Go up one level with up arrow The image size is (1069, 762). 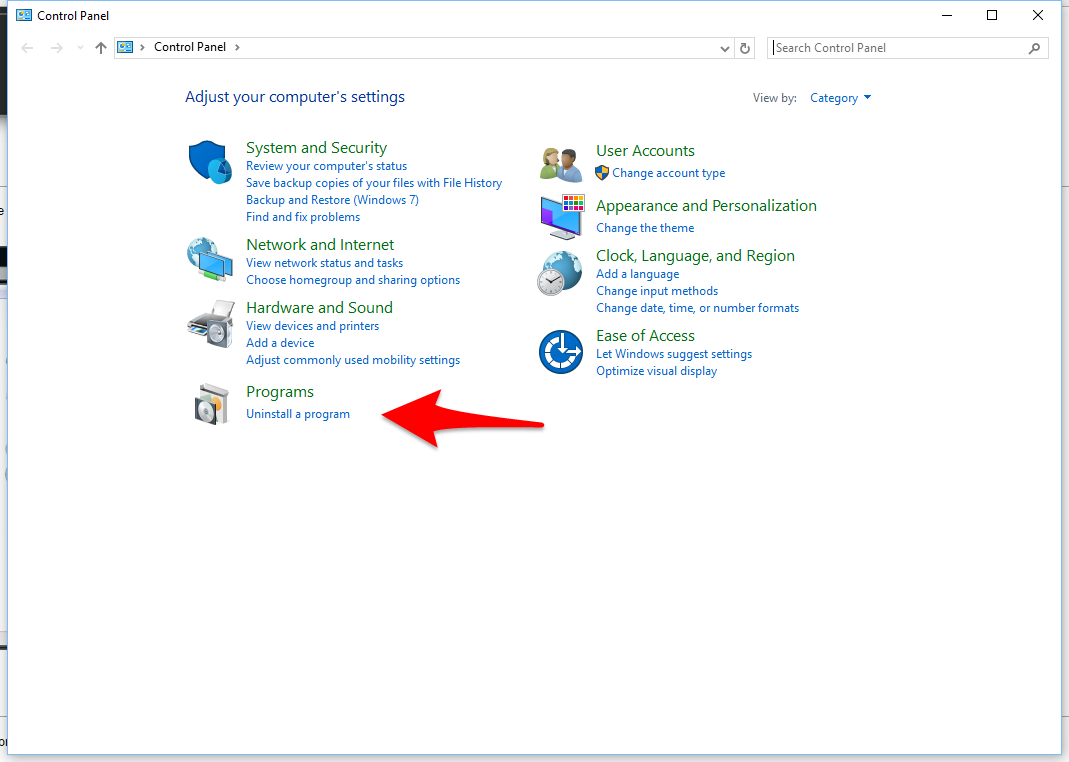click(100, 48)
